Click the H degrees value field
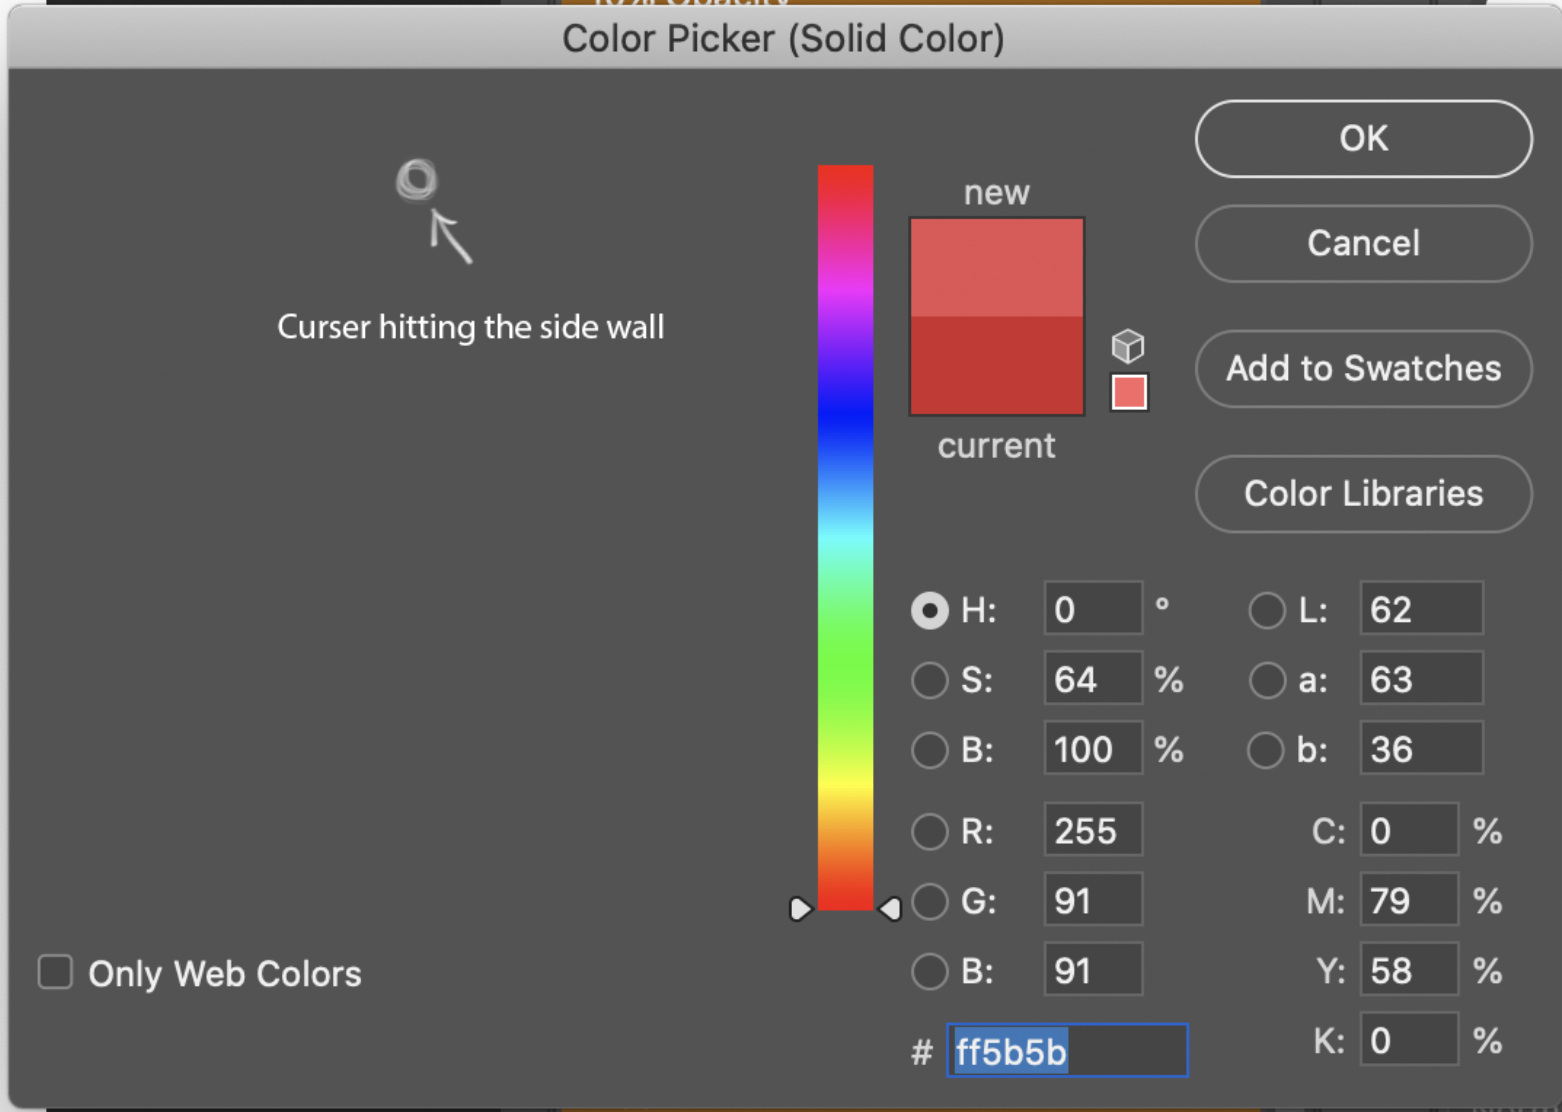The height and width of the screenshot is (1112, 1562). click(x=1092, y=610)
